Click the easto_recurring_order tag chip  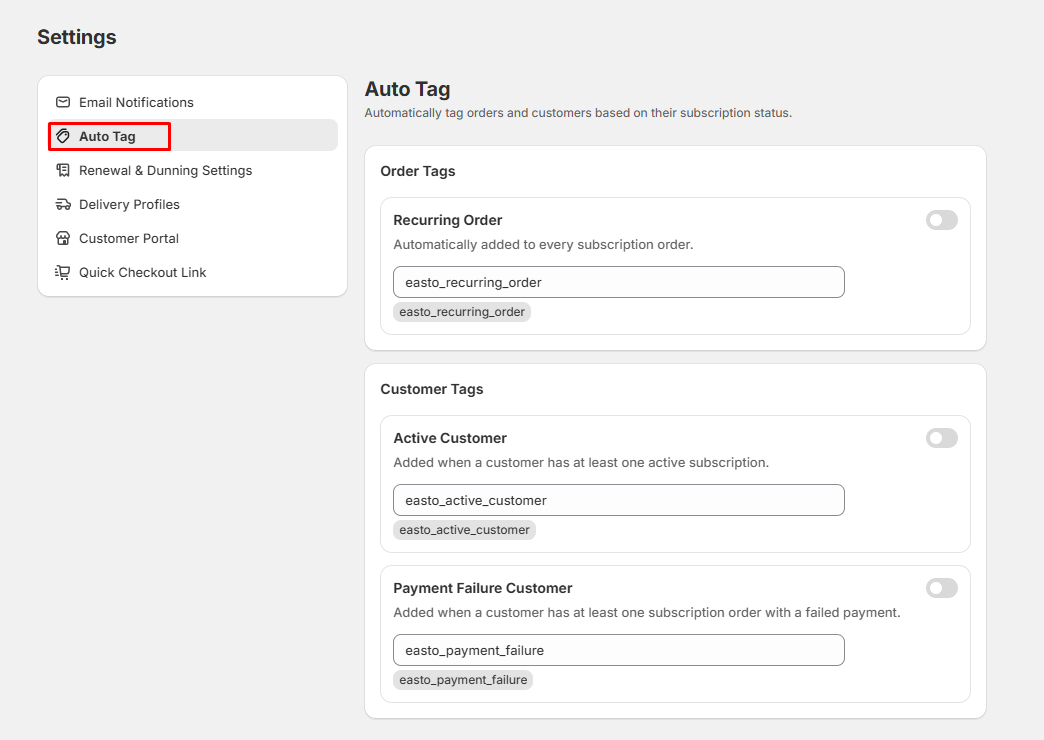462,312
